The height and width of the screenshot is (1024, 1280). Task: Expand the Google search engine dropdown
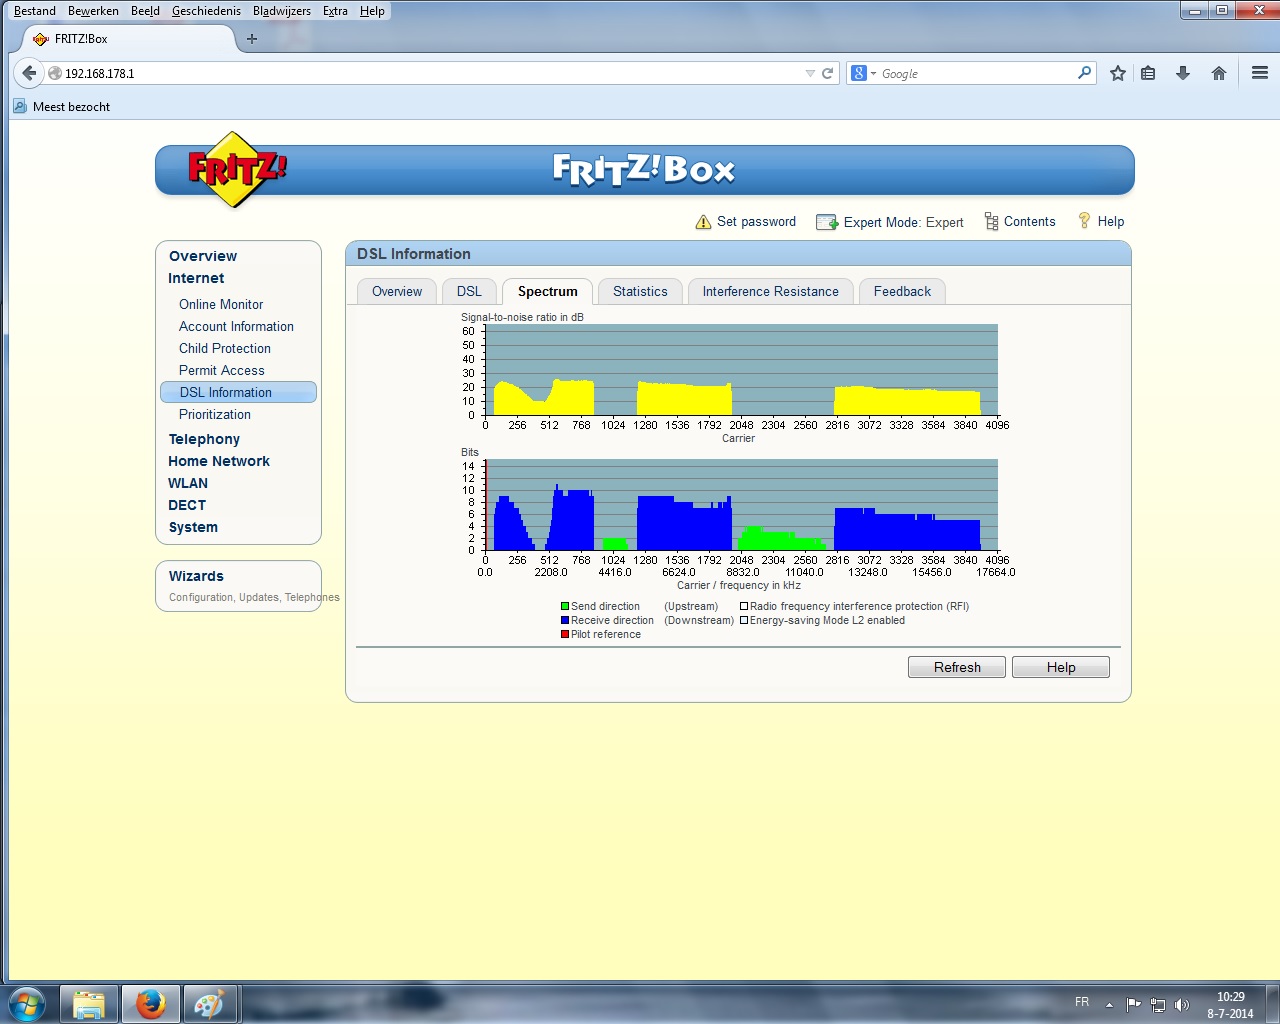pos(862,73)
